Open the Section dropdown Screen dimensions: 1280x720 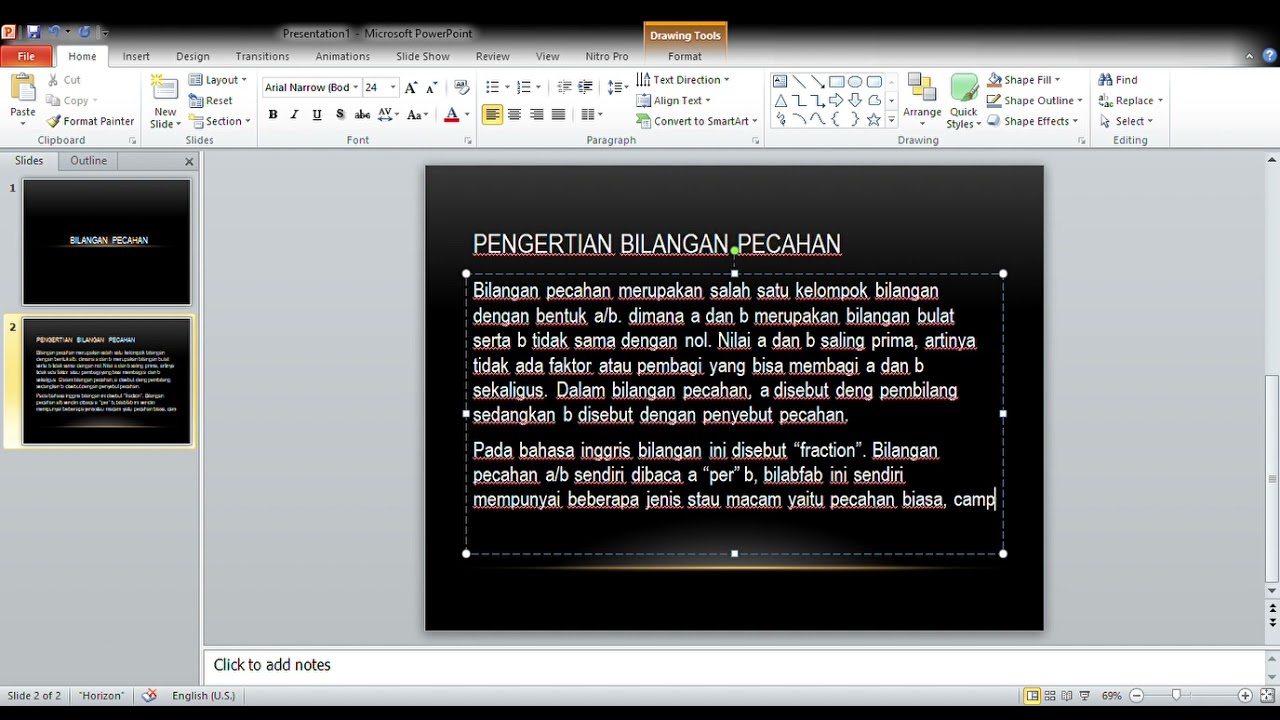(219, 121)
